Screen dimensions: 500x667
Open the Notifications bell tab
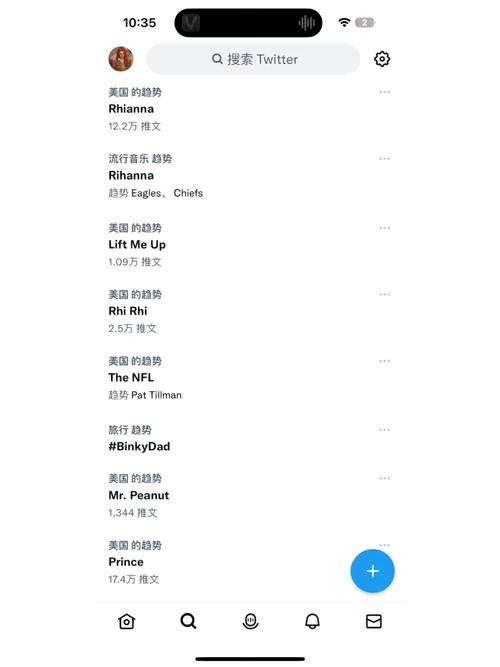click(x=312, y=621)
